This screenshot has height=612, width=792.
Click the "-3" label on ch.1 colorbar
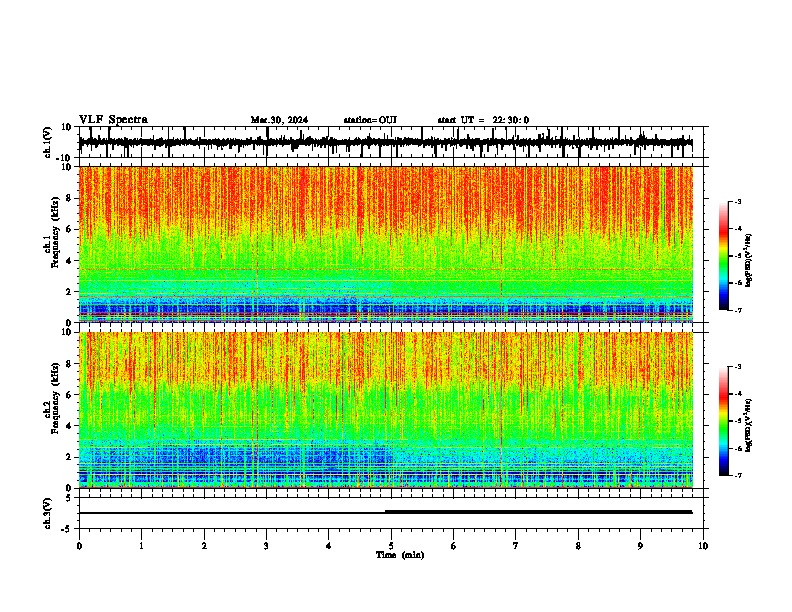tap(738, 201)
